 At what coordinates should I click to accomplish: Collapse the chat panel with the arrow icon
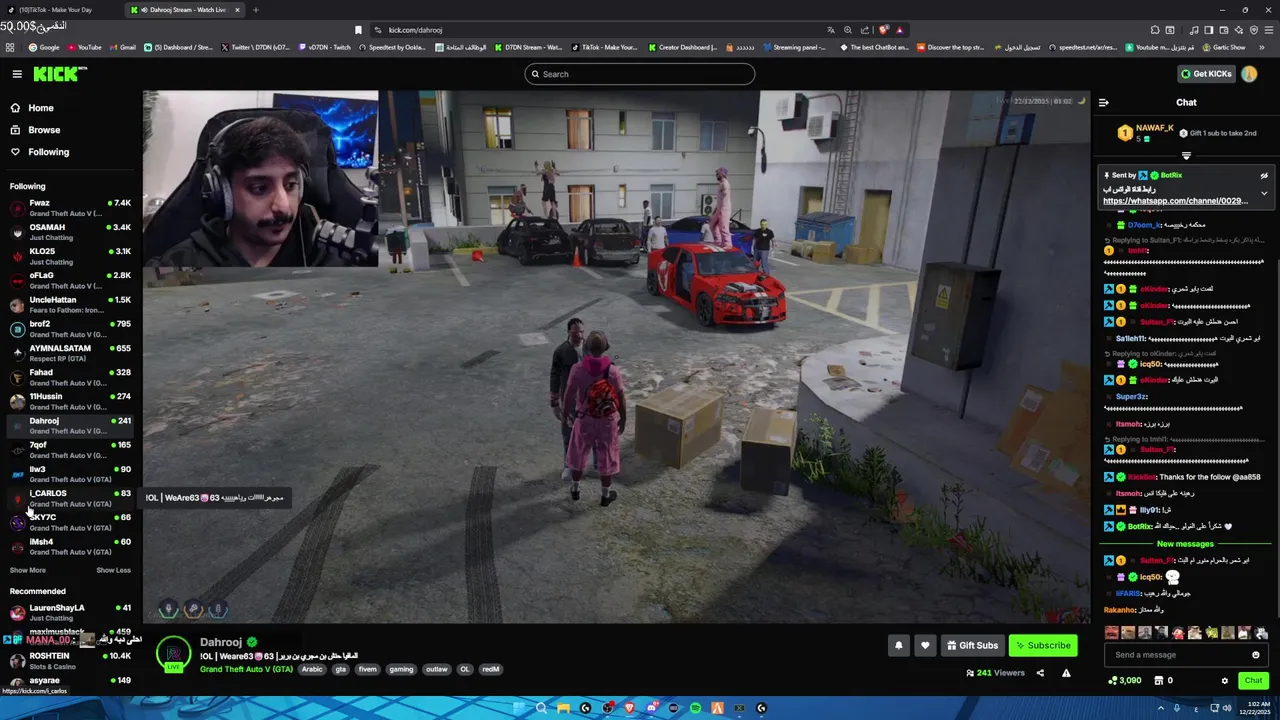click(x=1103, y=102)
